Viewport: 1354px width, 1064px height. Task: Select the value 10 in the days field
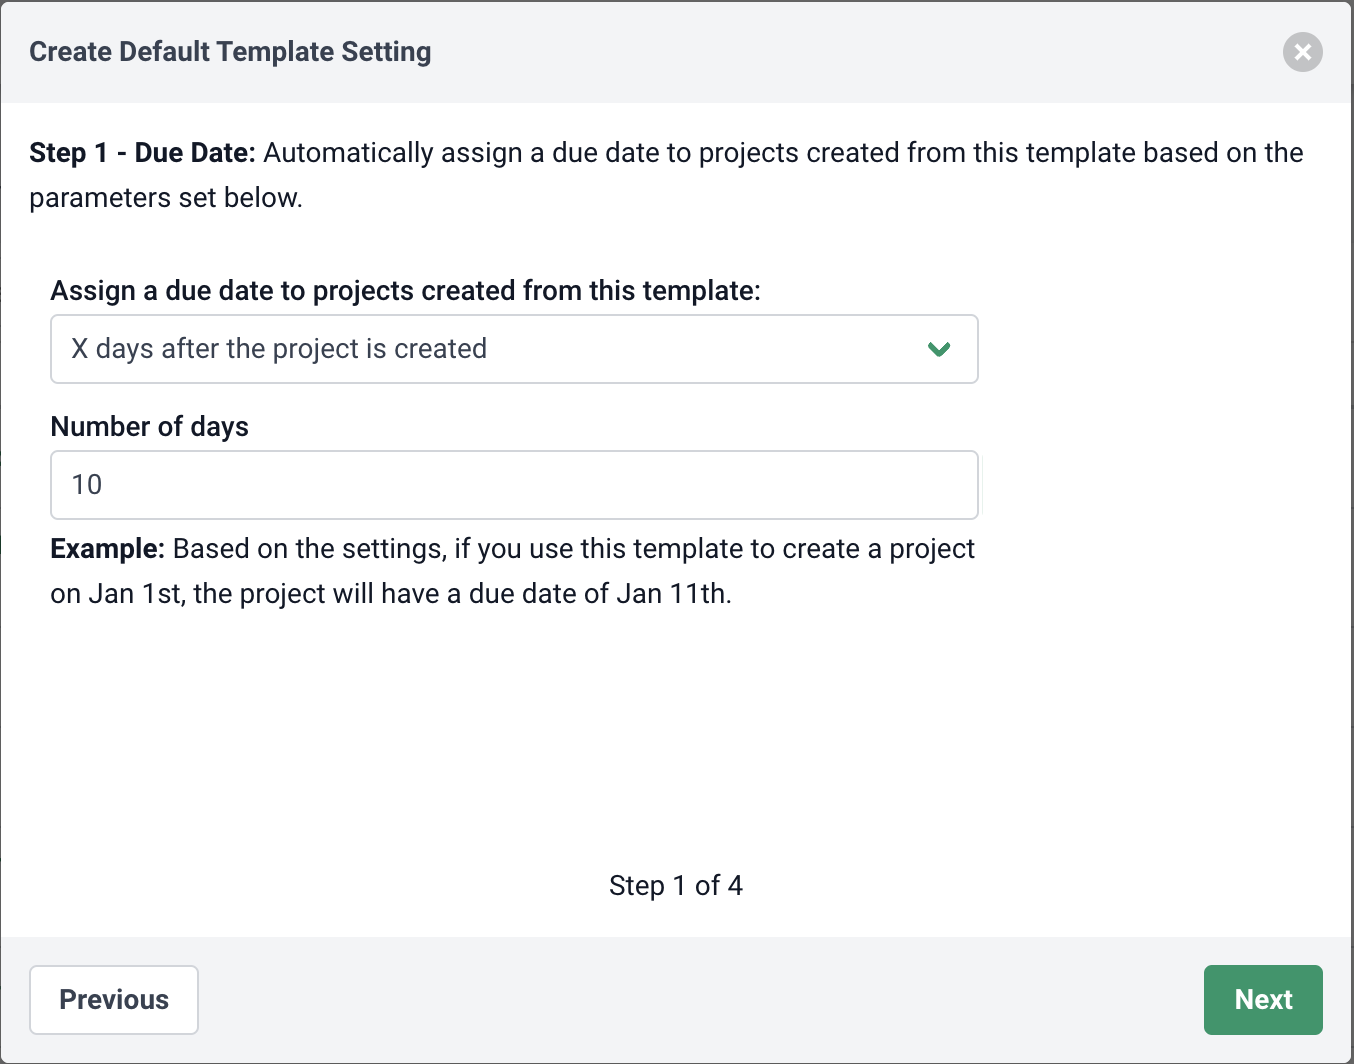[87, 485]
